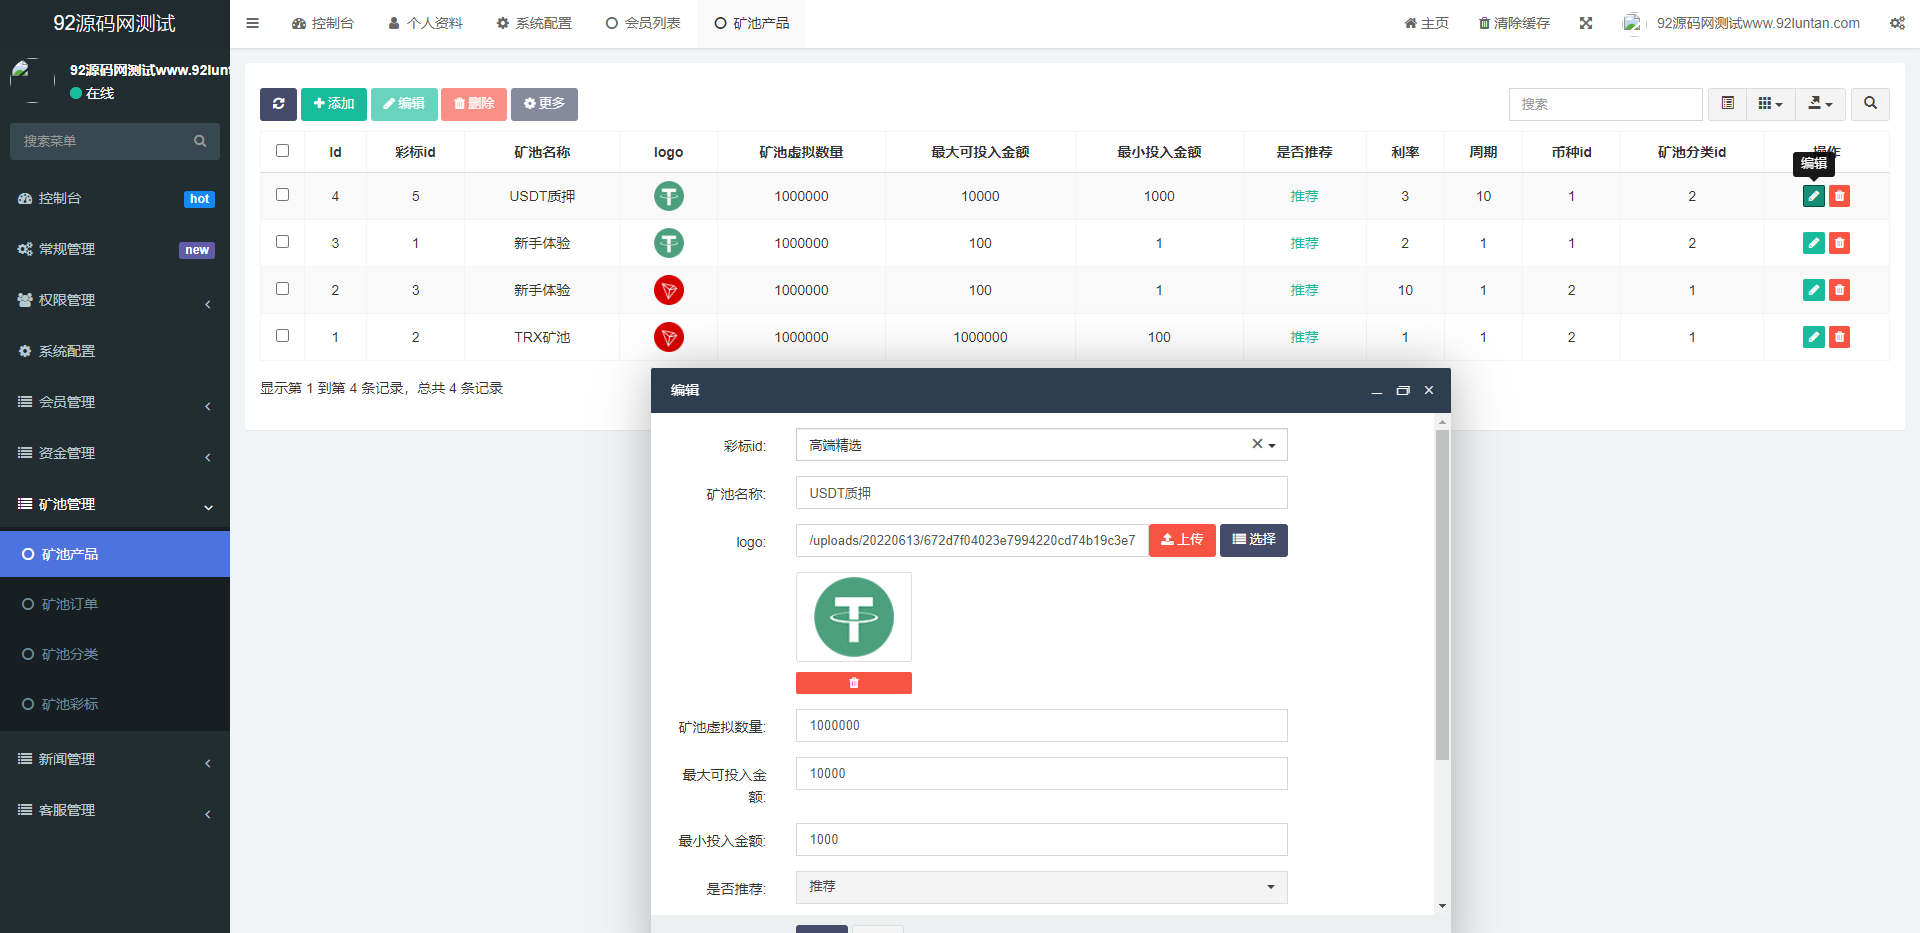Click the edit pencil for row Id 3
1920x933 pixels.
(x=1813, y=243)
